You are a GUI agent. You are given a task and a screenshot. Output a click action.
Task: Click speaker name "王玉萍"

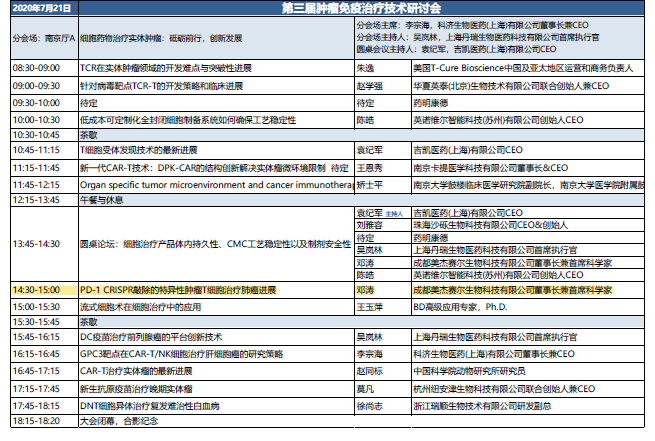(369, 307)
